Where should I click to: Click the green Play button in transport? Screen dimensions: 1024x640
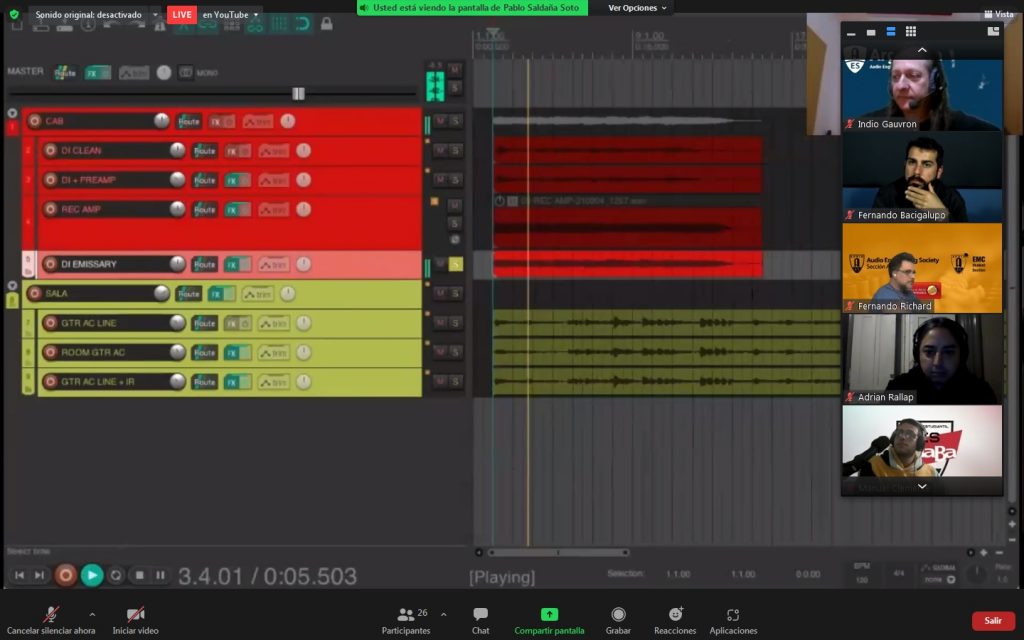(x=91, y=575)
